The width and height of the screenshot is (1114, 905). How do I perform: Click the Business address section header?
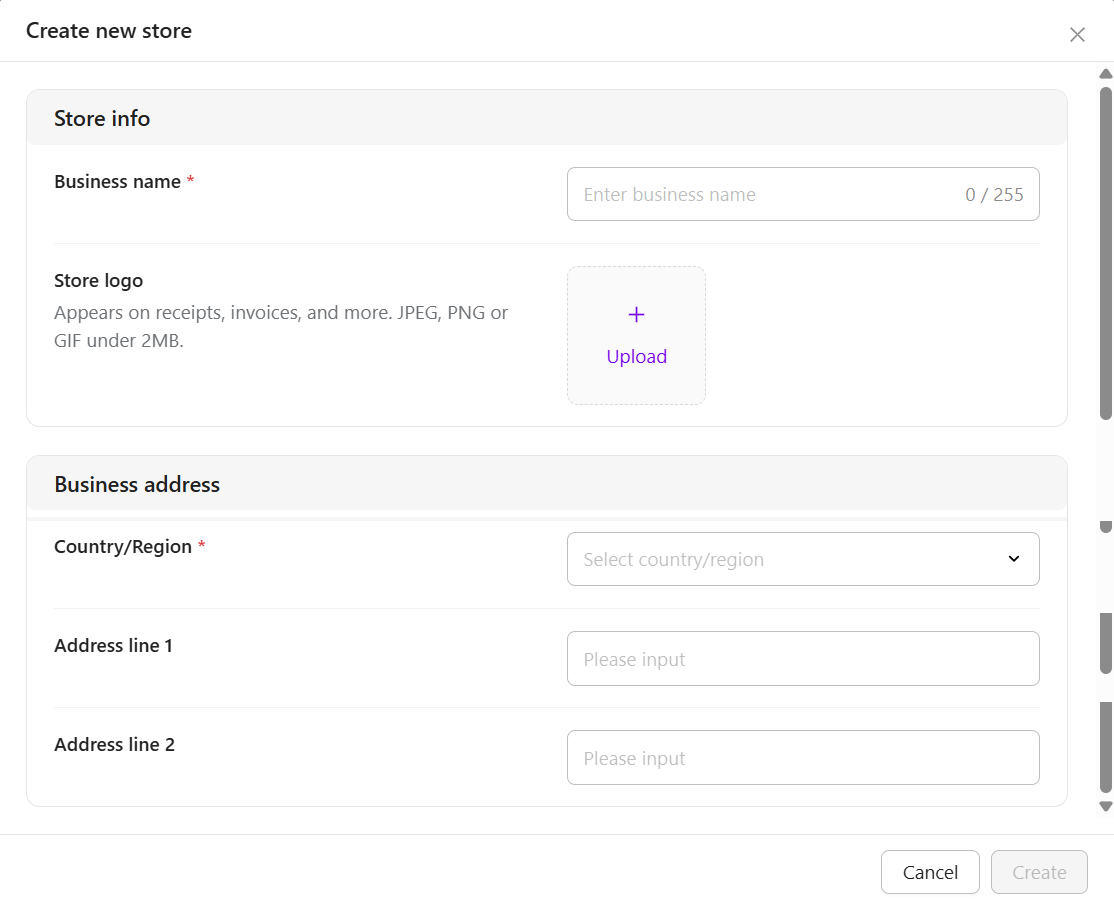[137, 484]
